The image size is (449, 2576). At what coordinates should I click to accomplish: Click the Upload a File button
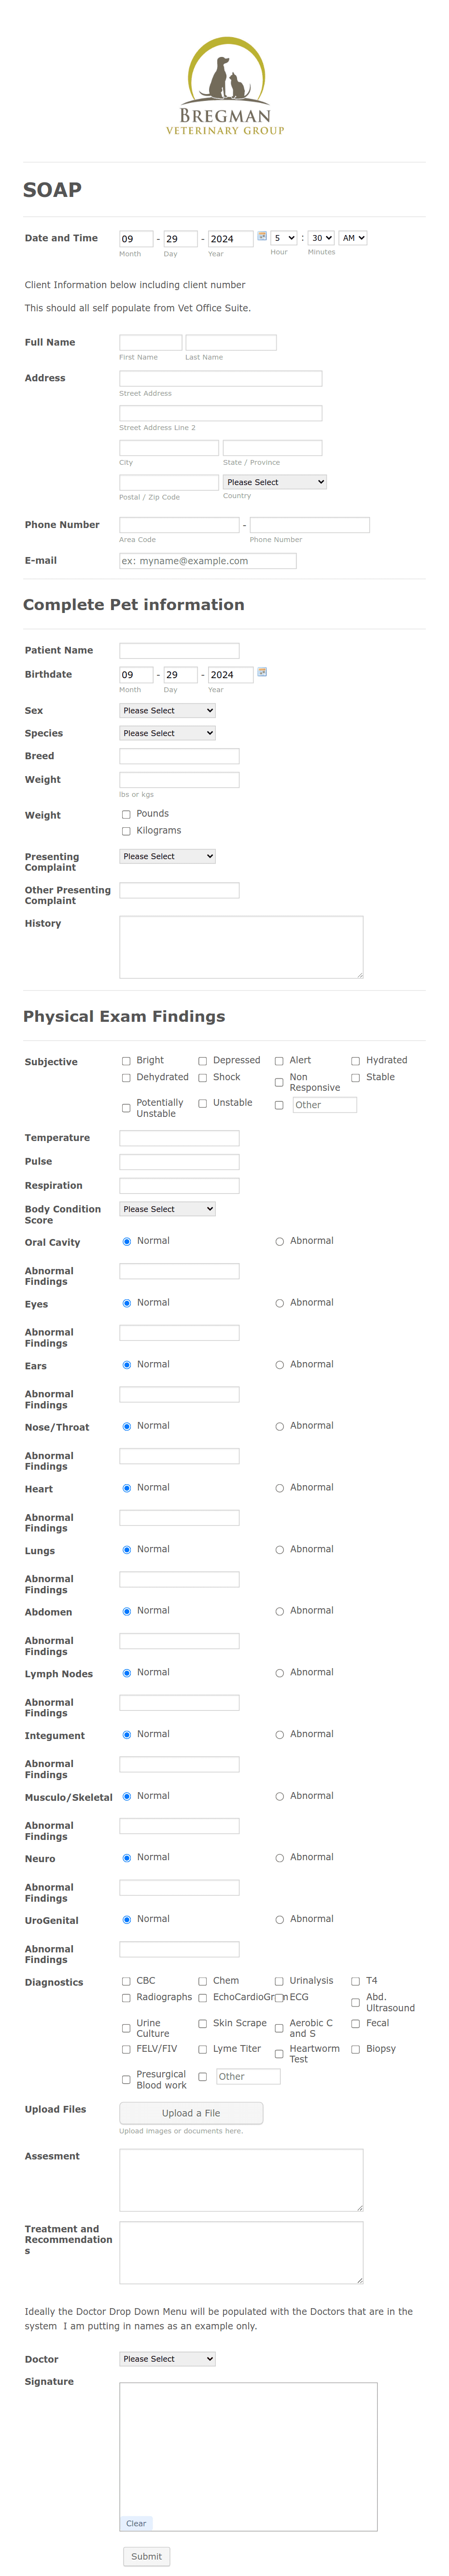(191, 2113)
